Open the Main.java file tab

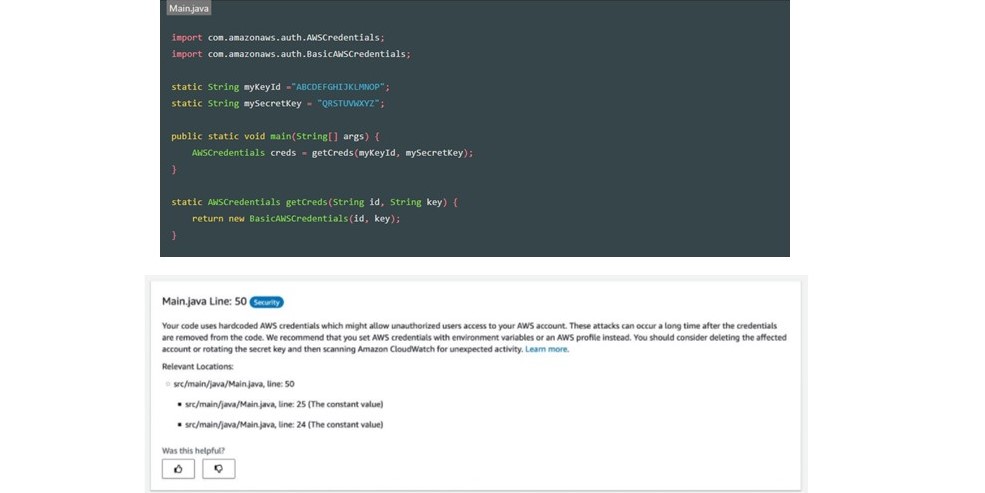(188, 8)
